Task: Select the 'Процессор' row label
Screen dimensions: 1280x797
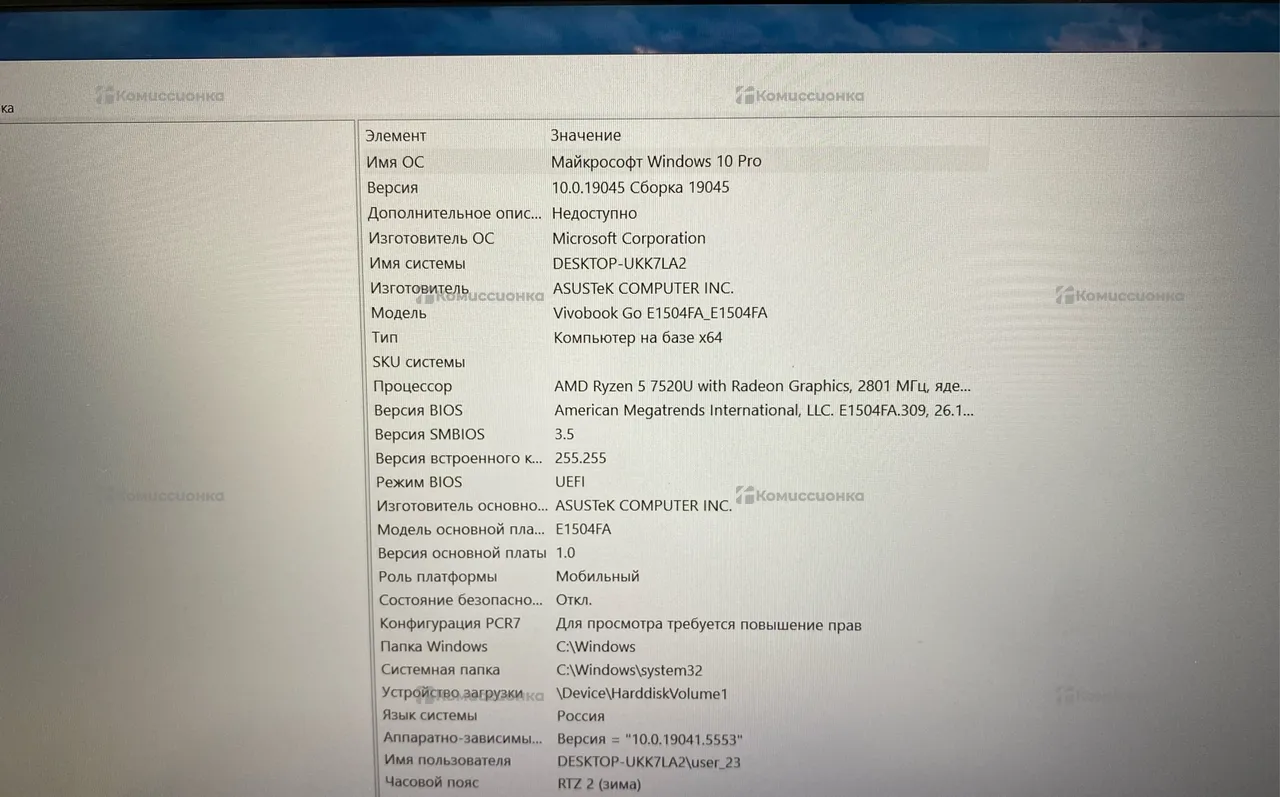Action: click(x=412, y=386)
